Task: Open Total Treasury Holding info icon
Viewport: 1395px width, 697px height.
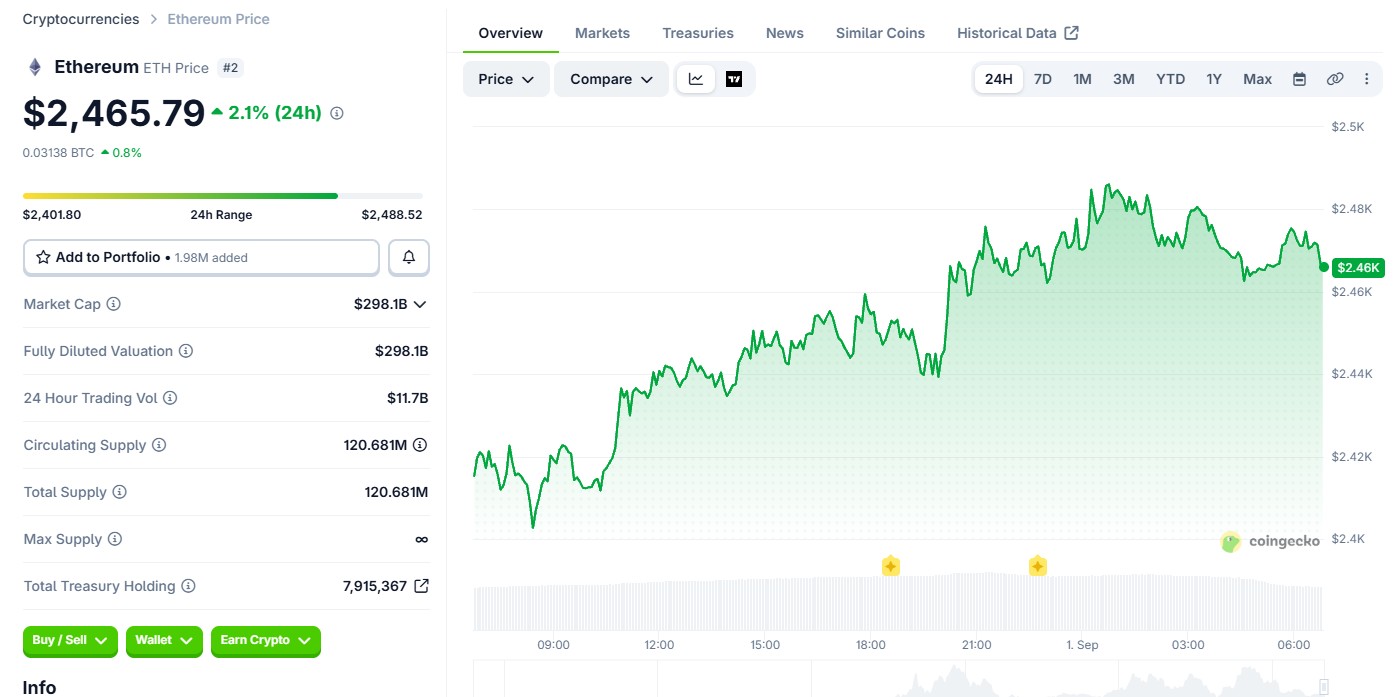Action: point(188,586)
